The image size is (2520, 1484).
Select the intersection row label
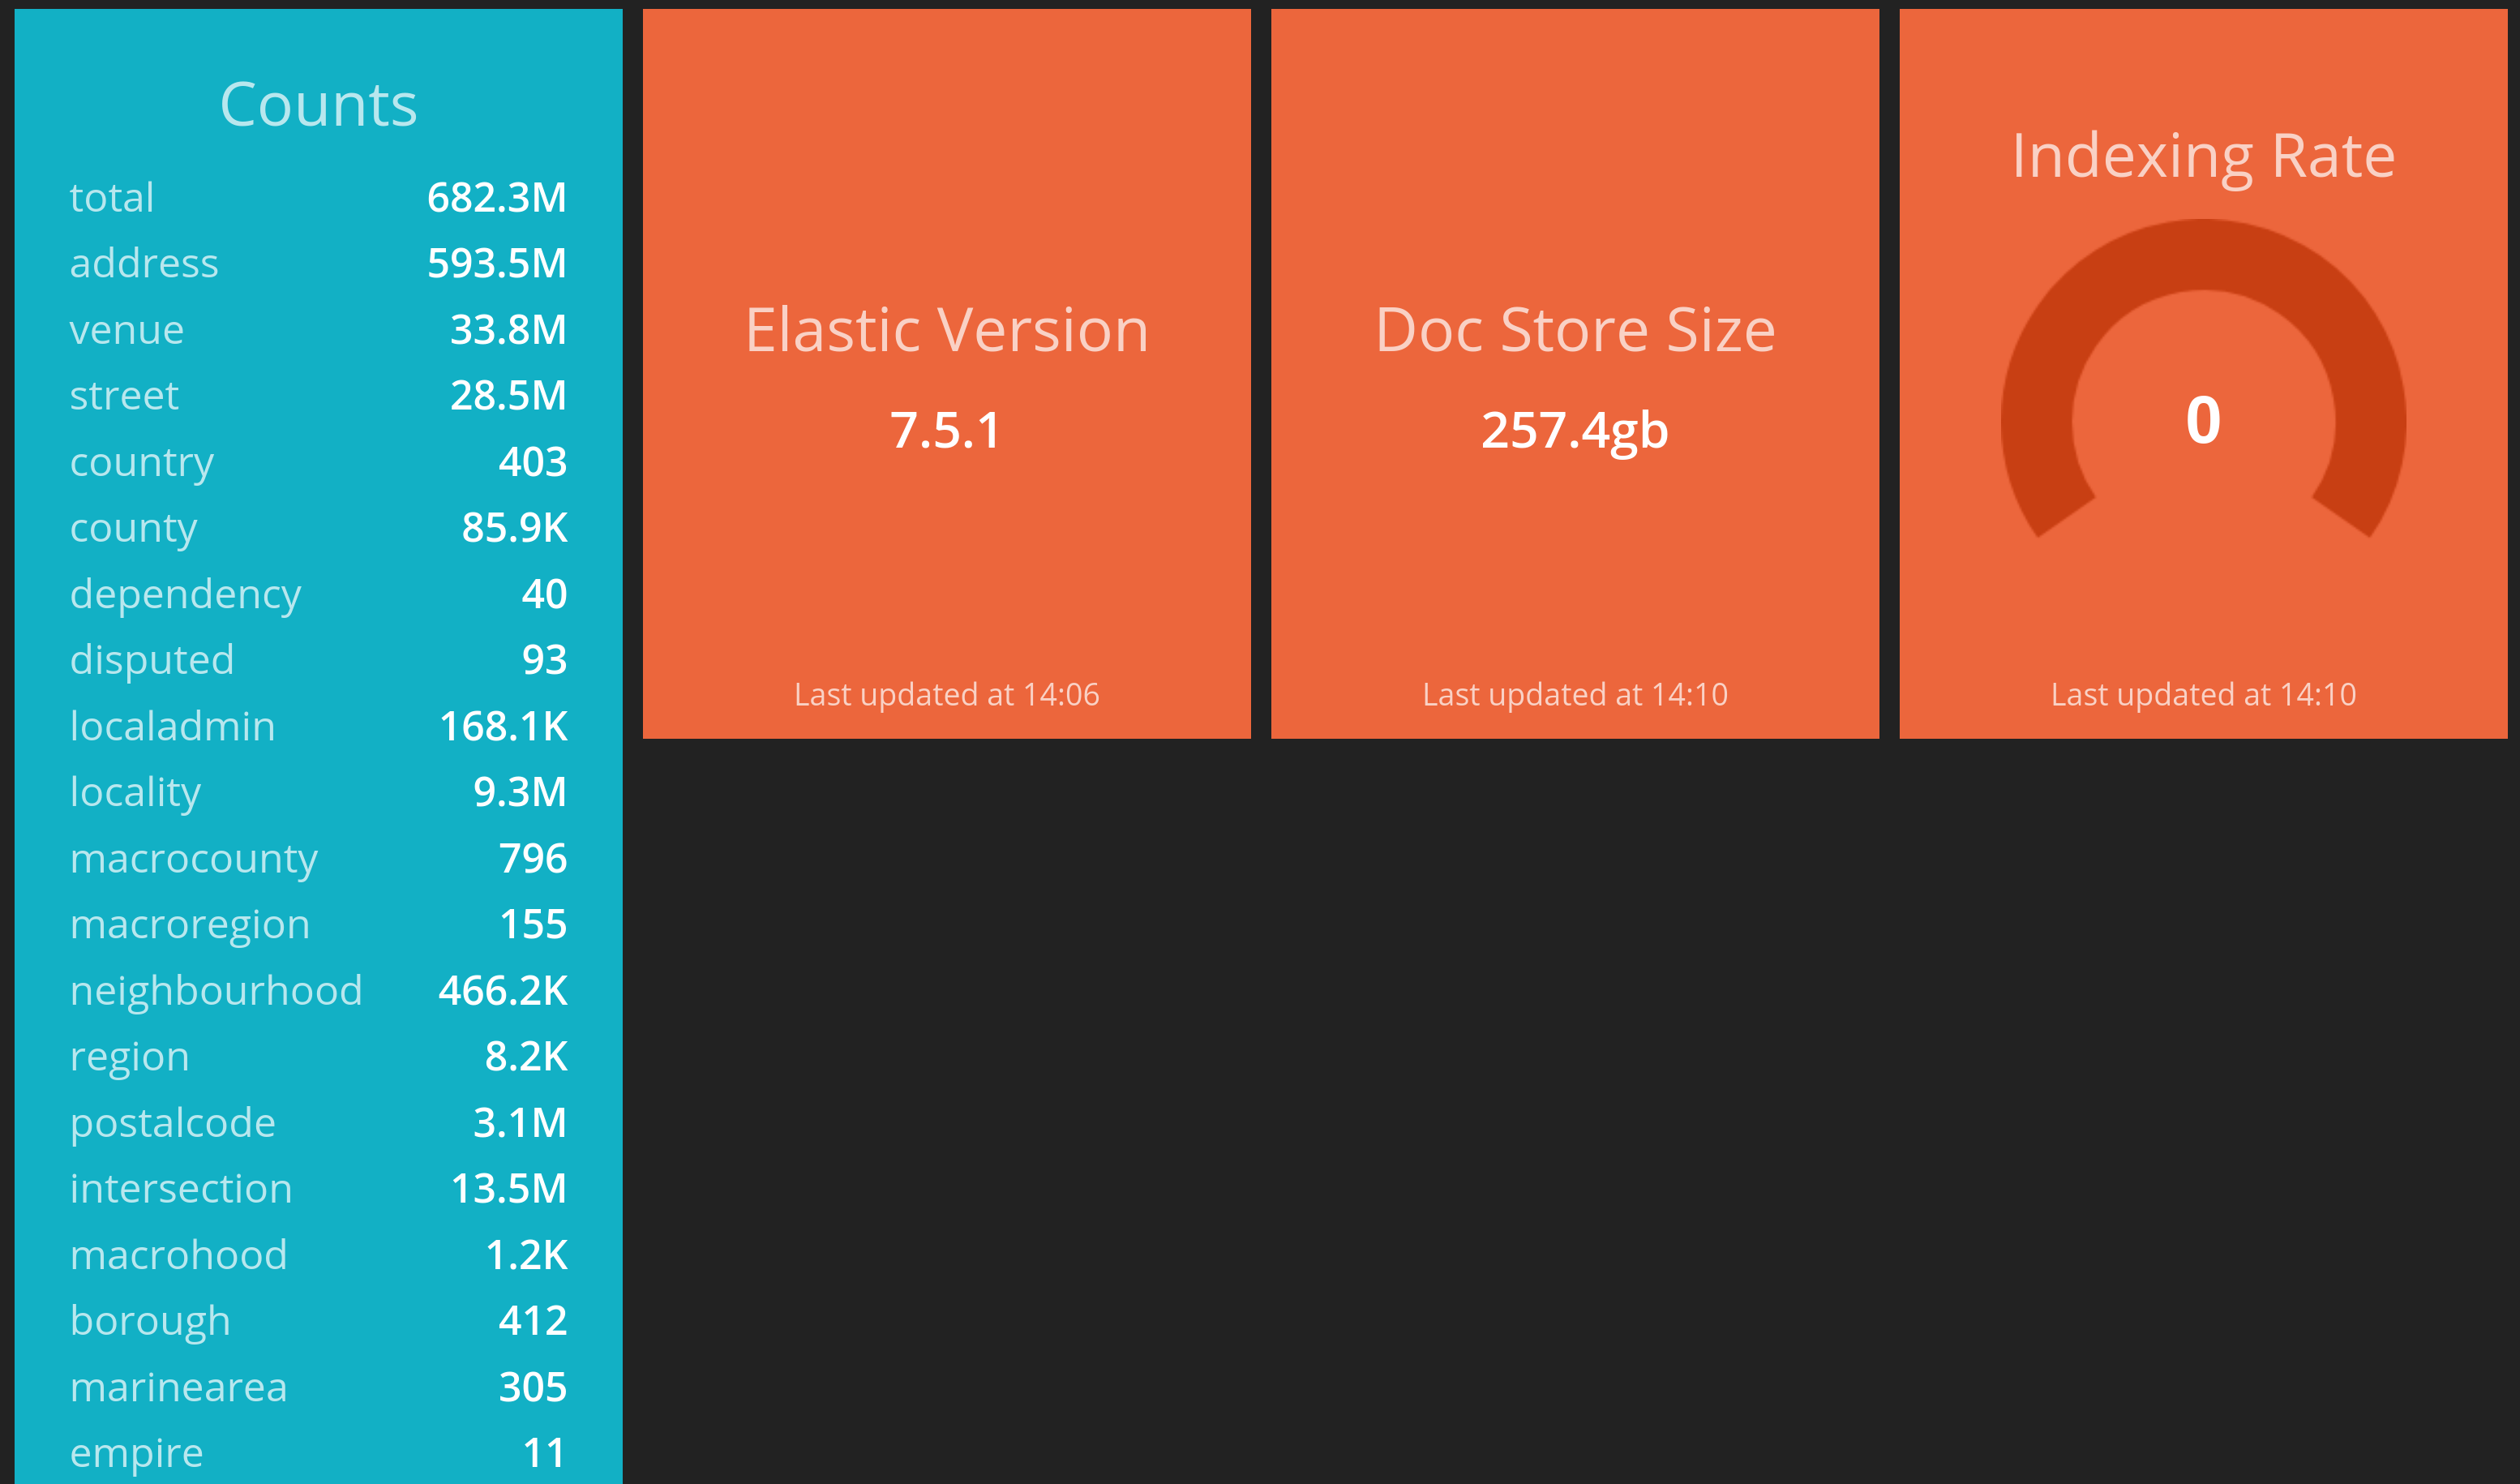pos(181,1188)
